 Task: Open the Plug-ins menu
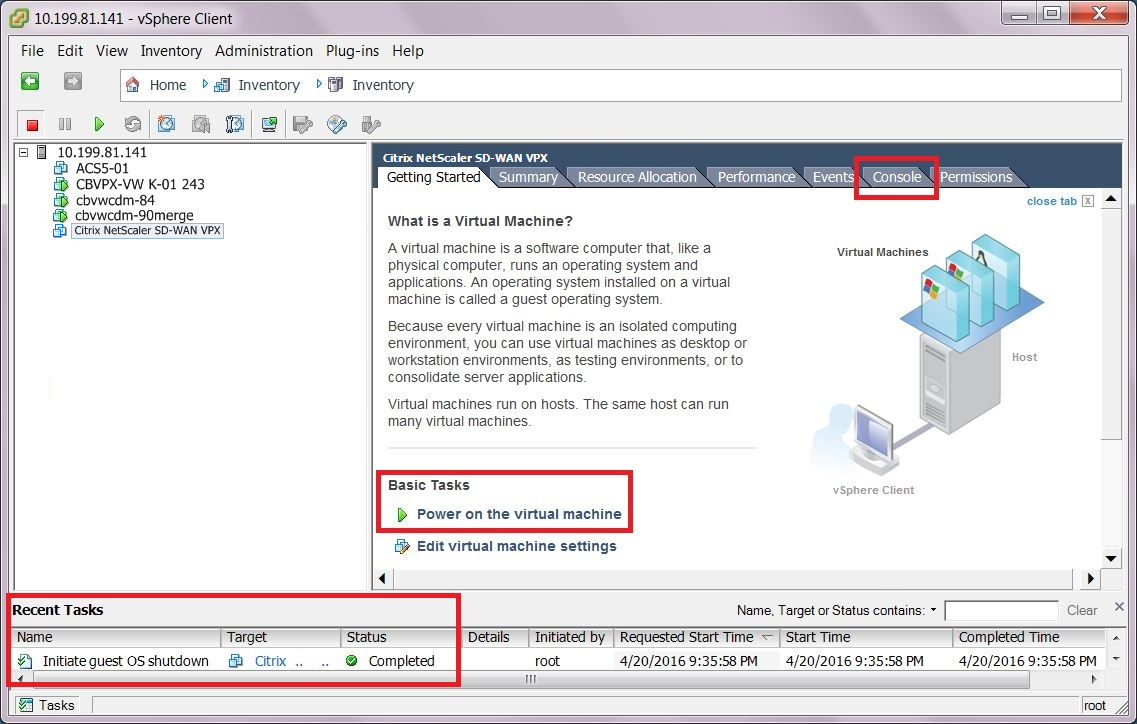pos(352,51)
